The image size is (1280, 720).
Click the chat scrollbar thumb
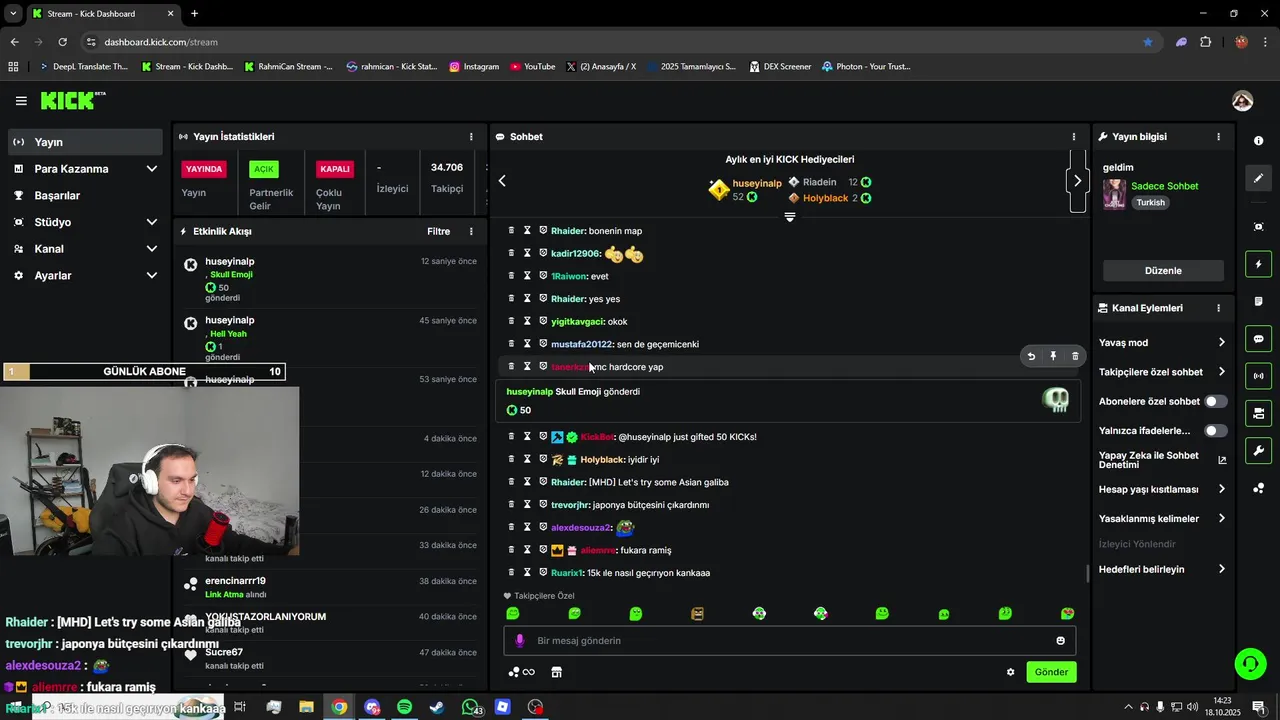[1088, 574]
